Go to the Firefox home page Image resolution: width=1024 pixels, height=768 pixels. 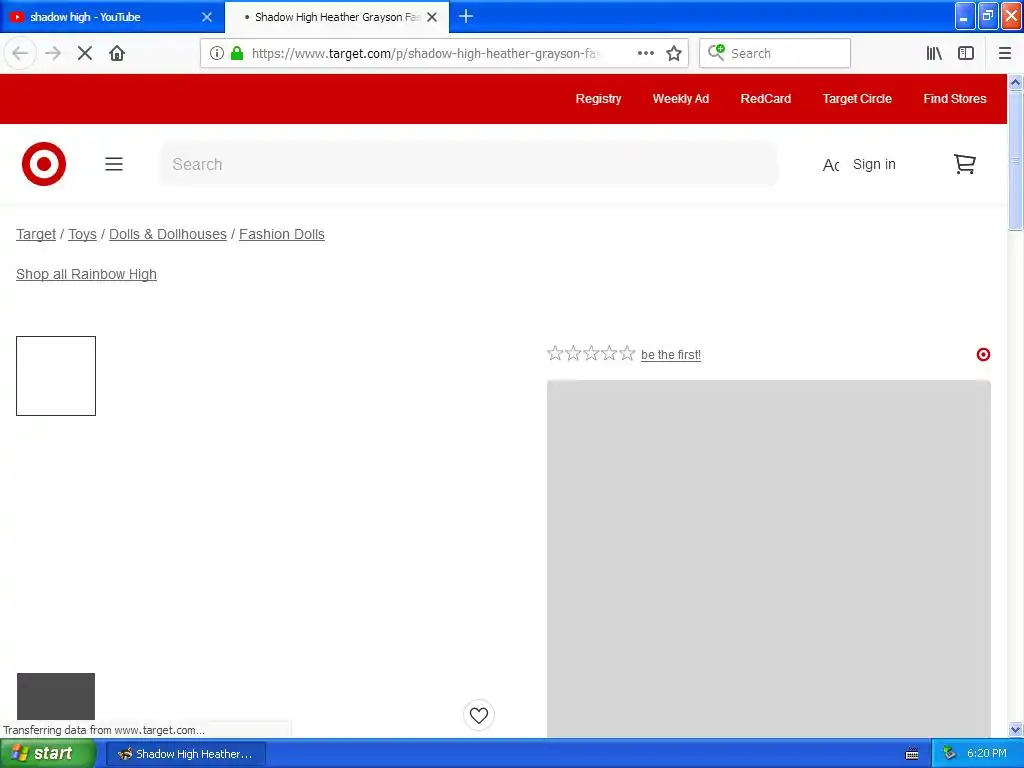(117, 54)
